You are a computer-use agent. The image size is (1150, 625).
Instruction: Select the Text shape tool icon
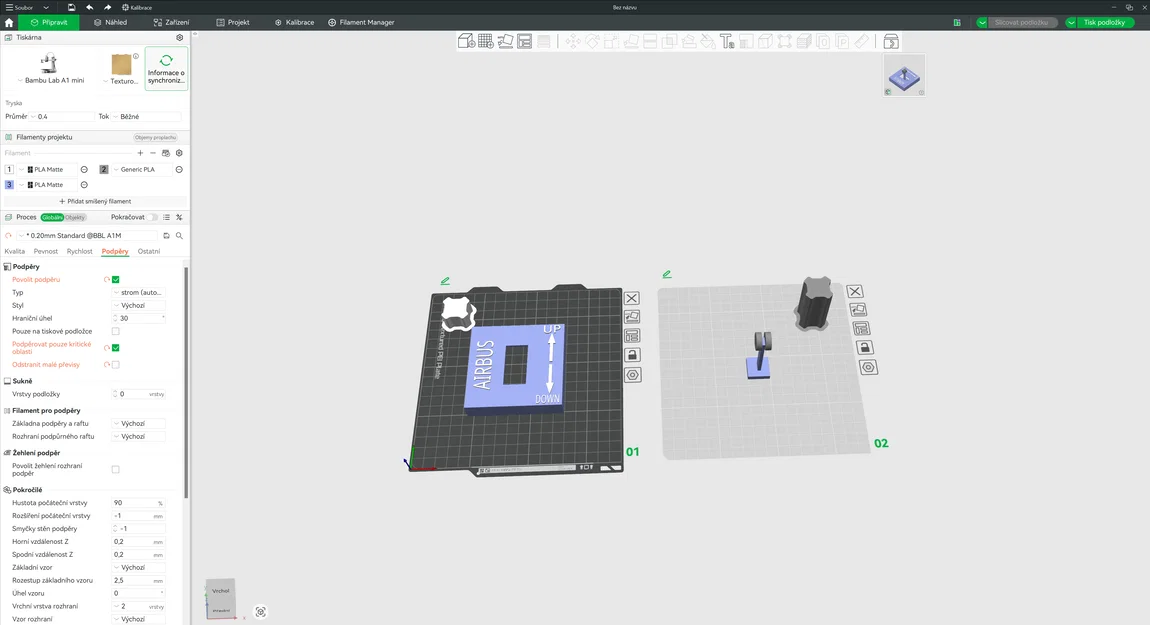tap(727, 41)
